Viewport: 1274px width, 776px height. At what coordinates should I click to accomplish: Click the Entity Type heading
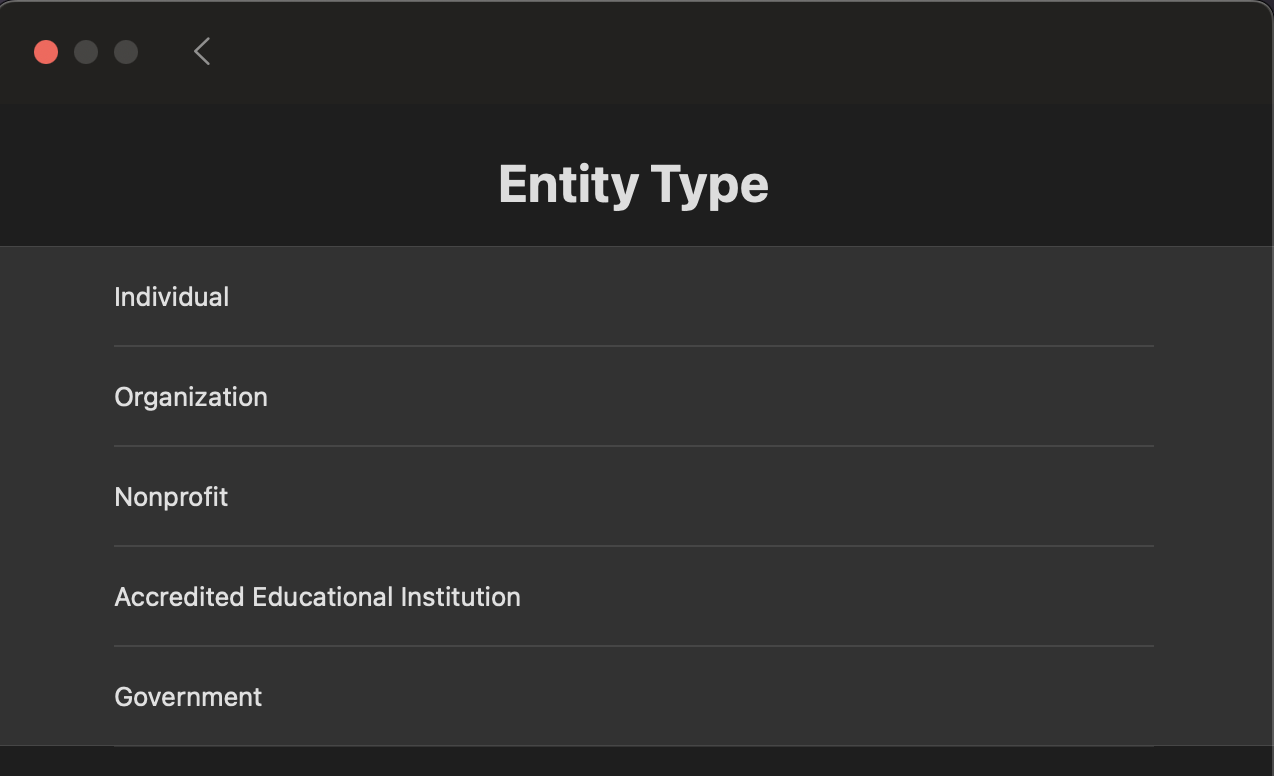tap(633, 185)
